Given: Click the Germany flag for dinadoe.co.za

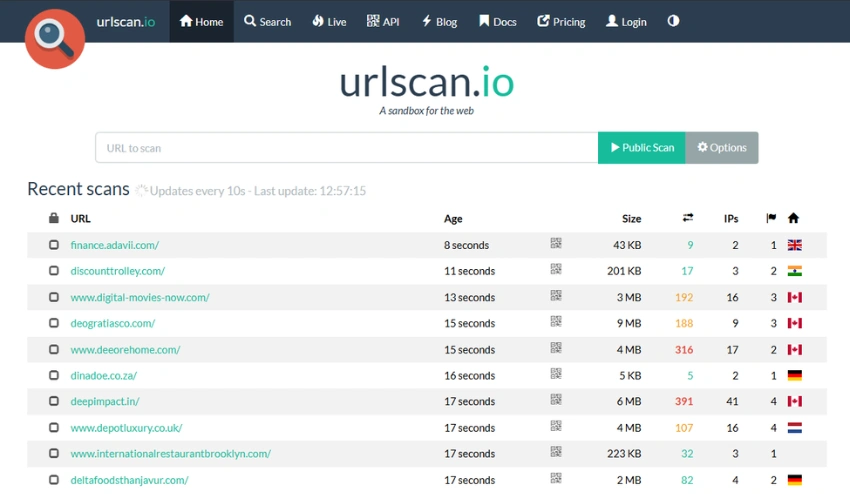Looking at the screenshot, I should coord(795,375).
